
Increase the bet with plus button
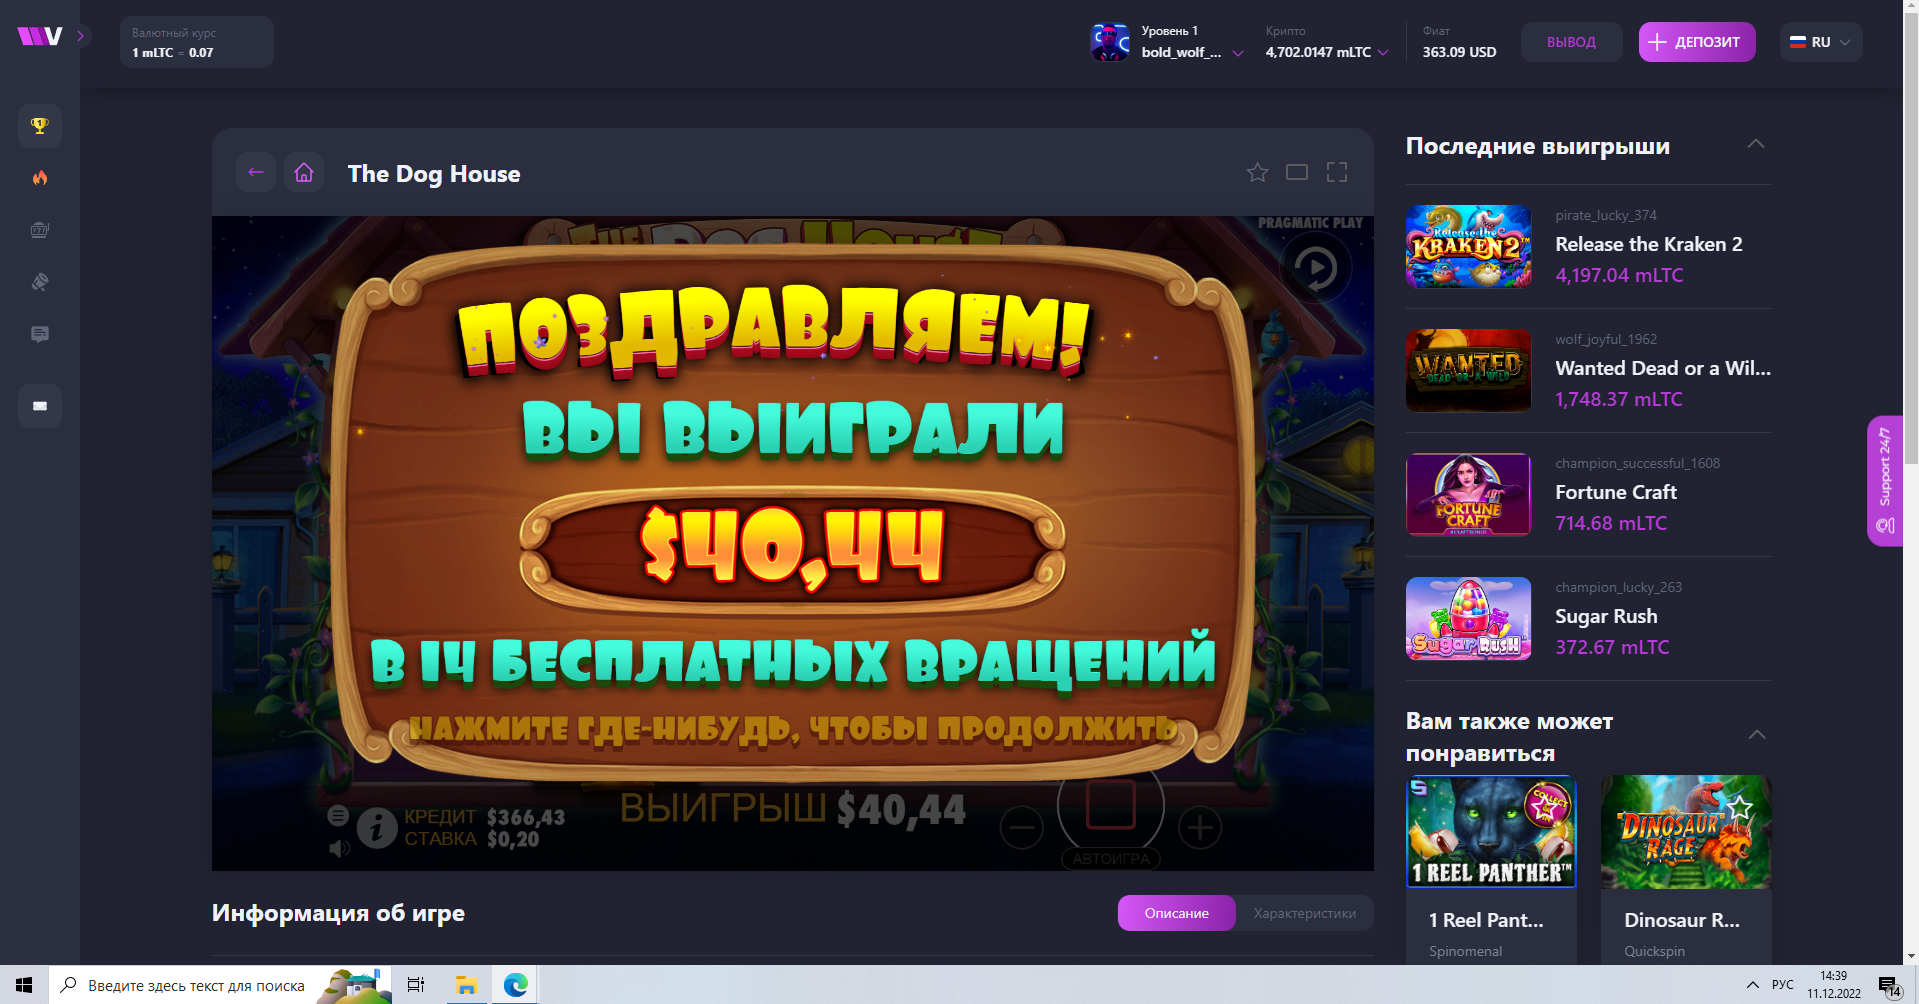(x=1200, y=828)
